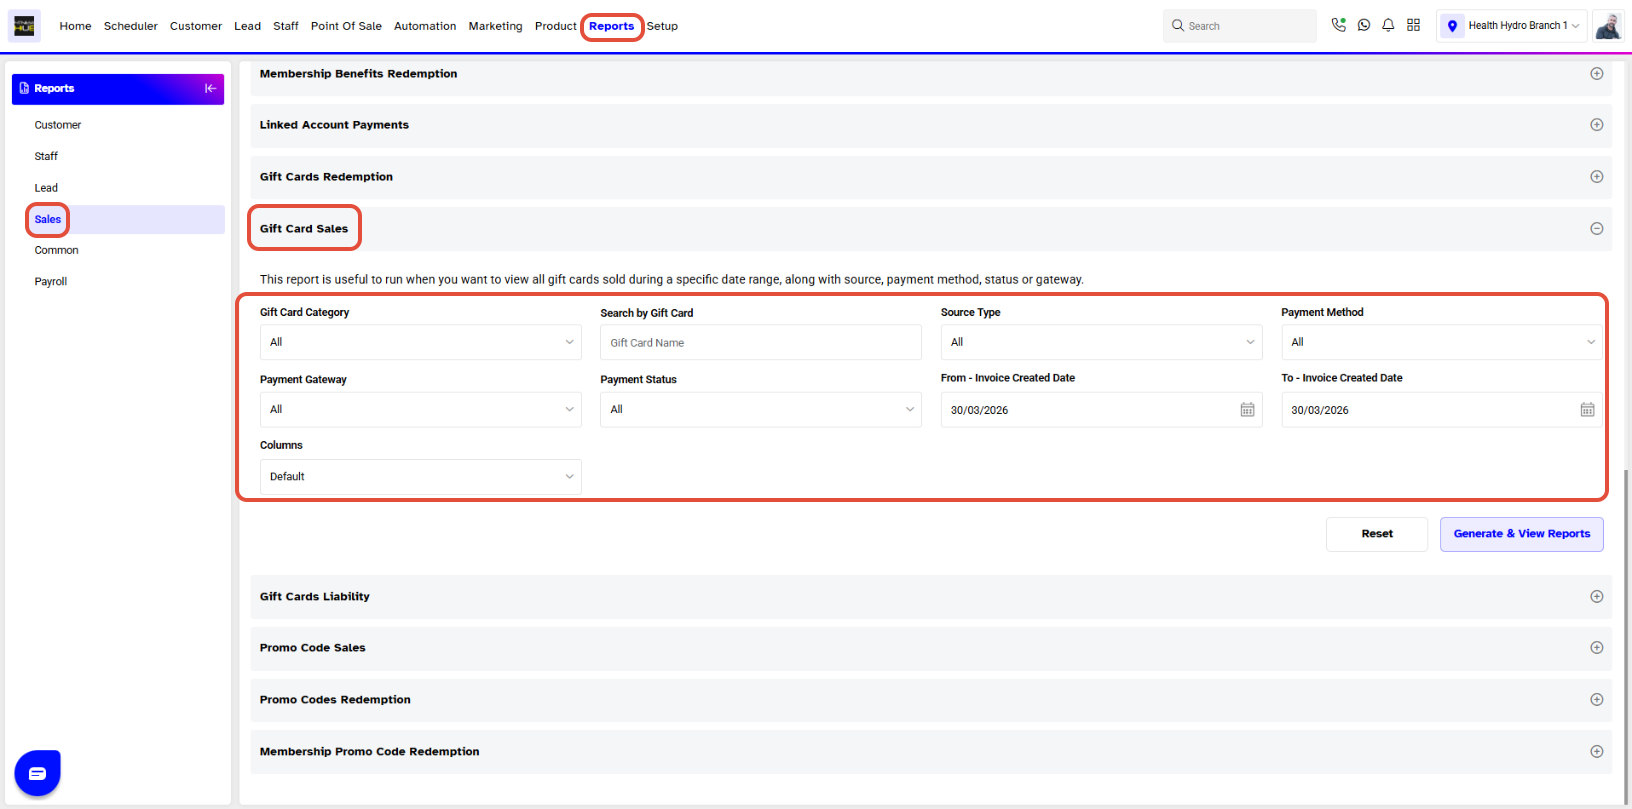This screenshot has height=809, width=1632.
Task: Click the Reports document icon in the sidebar header
Action: [24, 88]
